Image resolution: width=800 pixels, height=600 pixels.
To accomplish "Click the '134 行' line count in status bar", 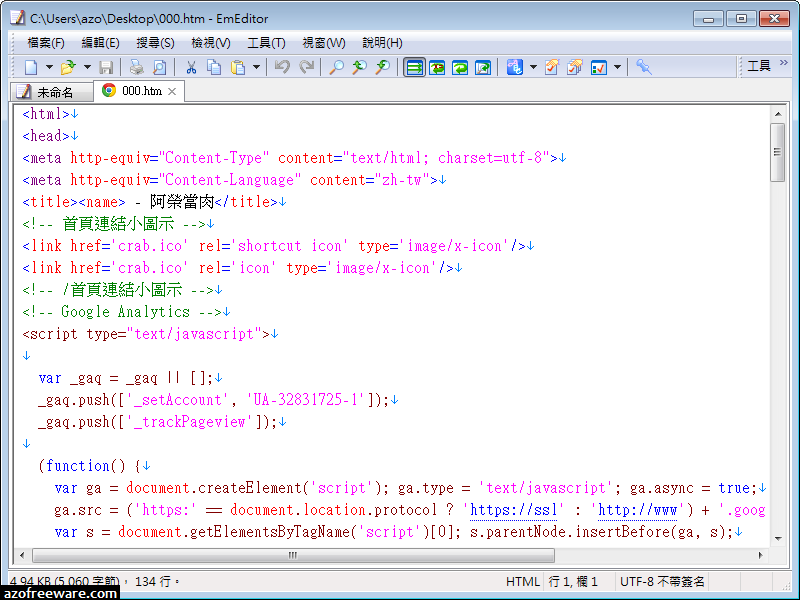I will tap(153, 581).
